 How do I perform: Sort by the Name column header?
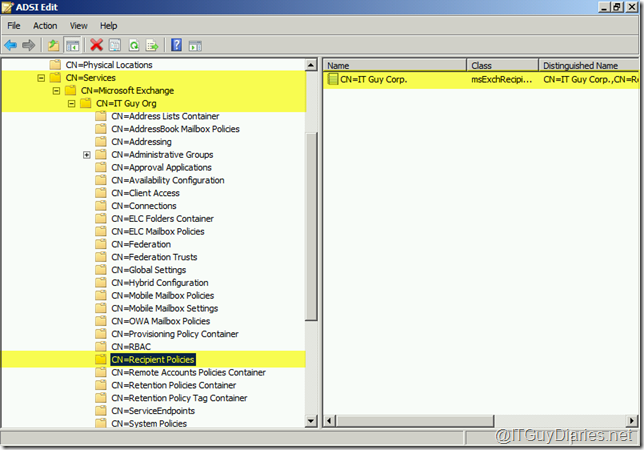pos(395,65)
